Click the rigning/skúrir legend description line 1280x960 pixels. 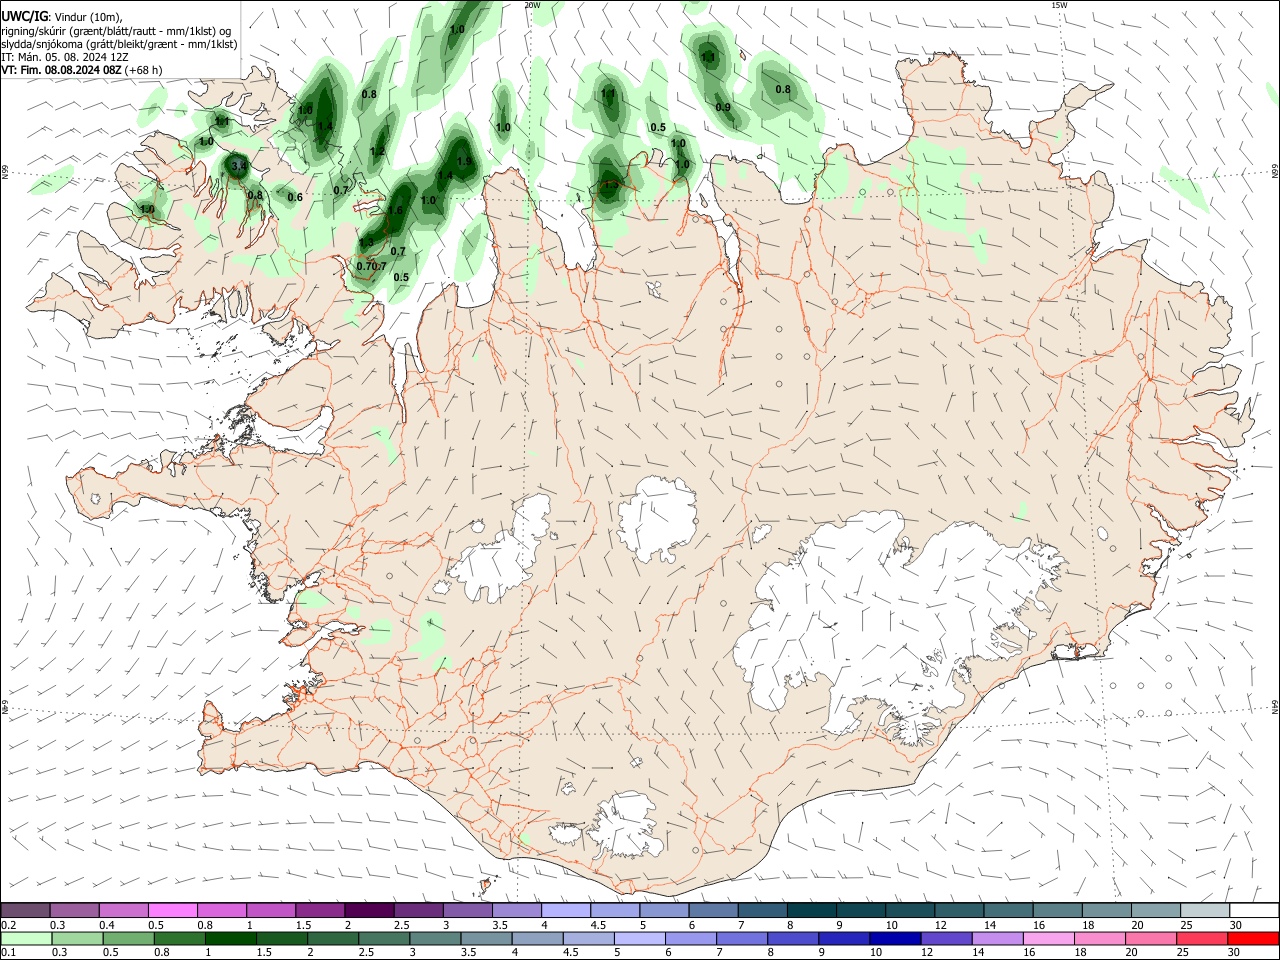(x=116, y=30)
